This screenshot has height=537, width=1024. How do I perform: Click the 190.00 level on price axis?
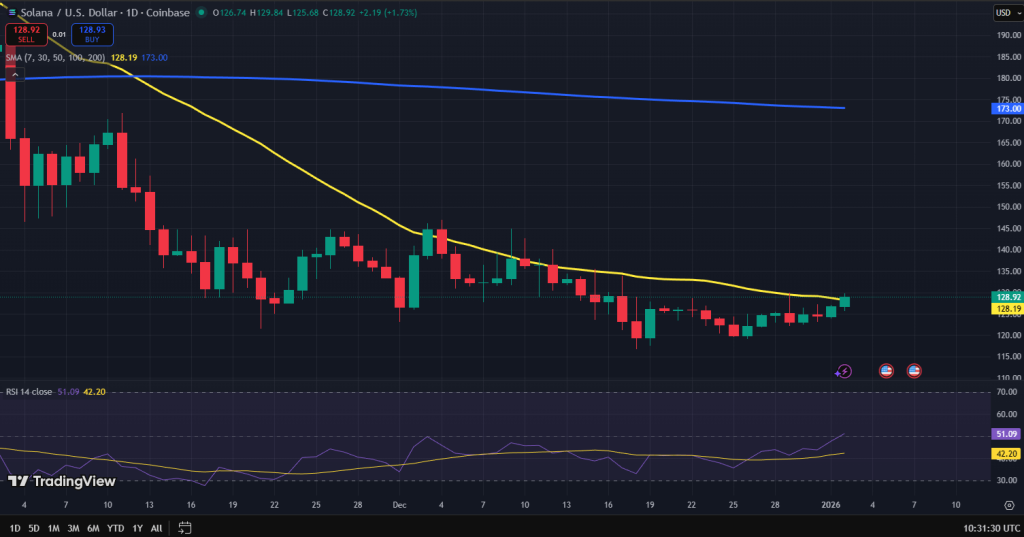(x=1008, y=35)
